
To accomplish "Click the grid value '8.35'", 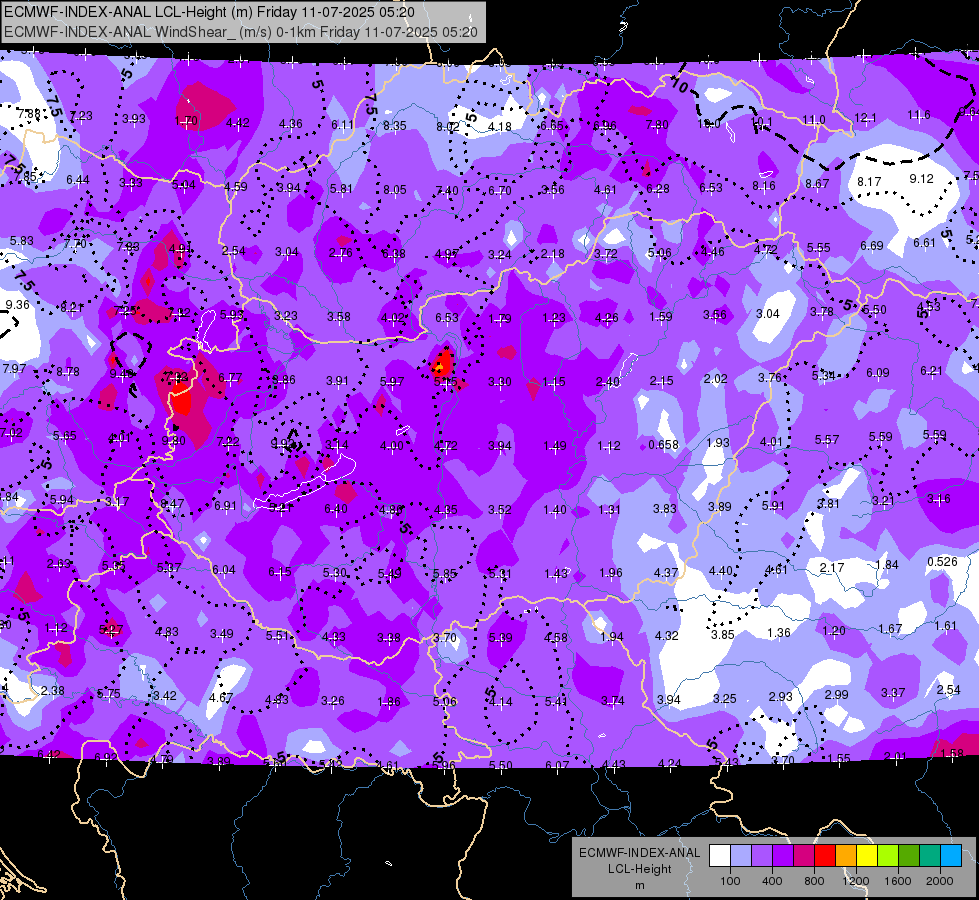I will point(395,126).
